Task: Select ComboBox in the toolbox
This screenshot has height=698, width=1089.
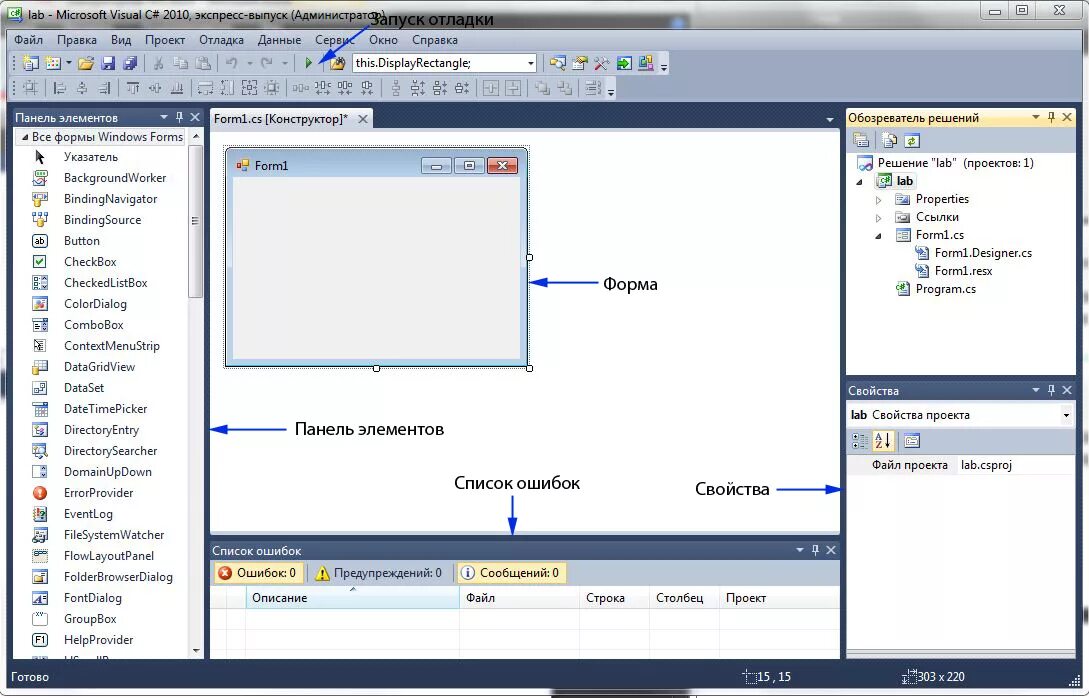Action: (x=94, y=325)
